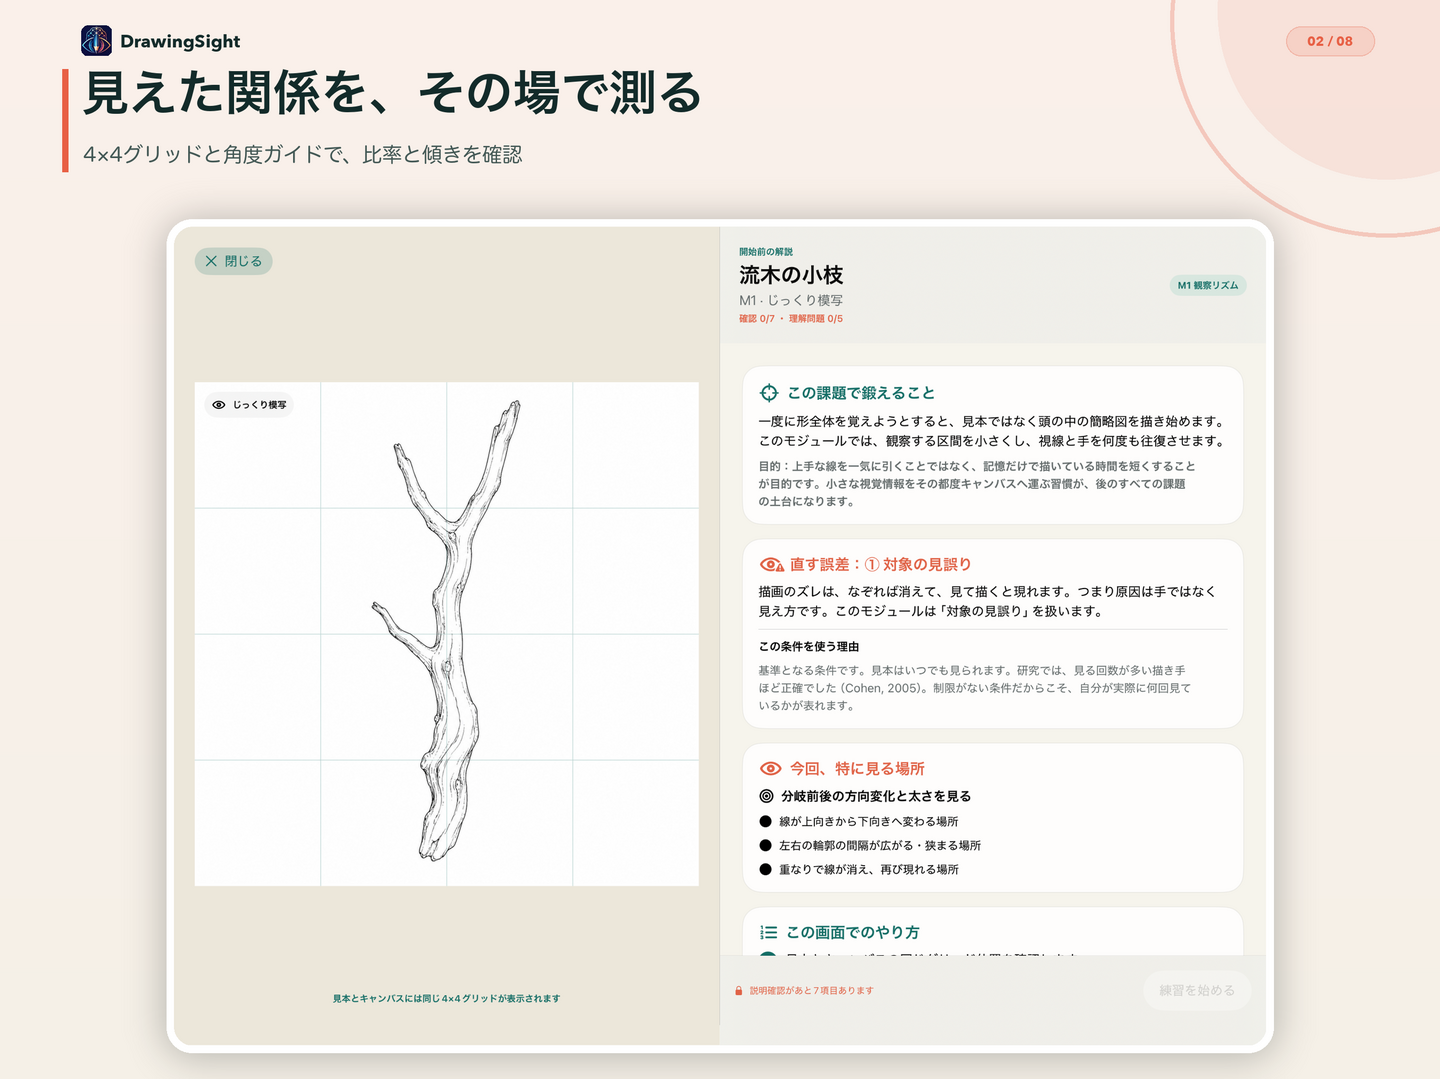Close the panel with 閉じる button
1440x1079 pixels.
[x=234, y=261]
